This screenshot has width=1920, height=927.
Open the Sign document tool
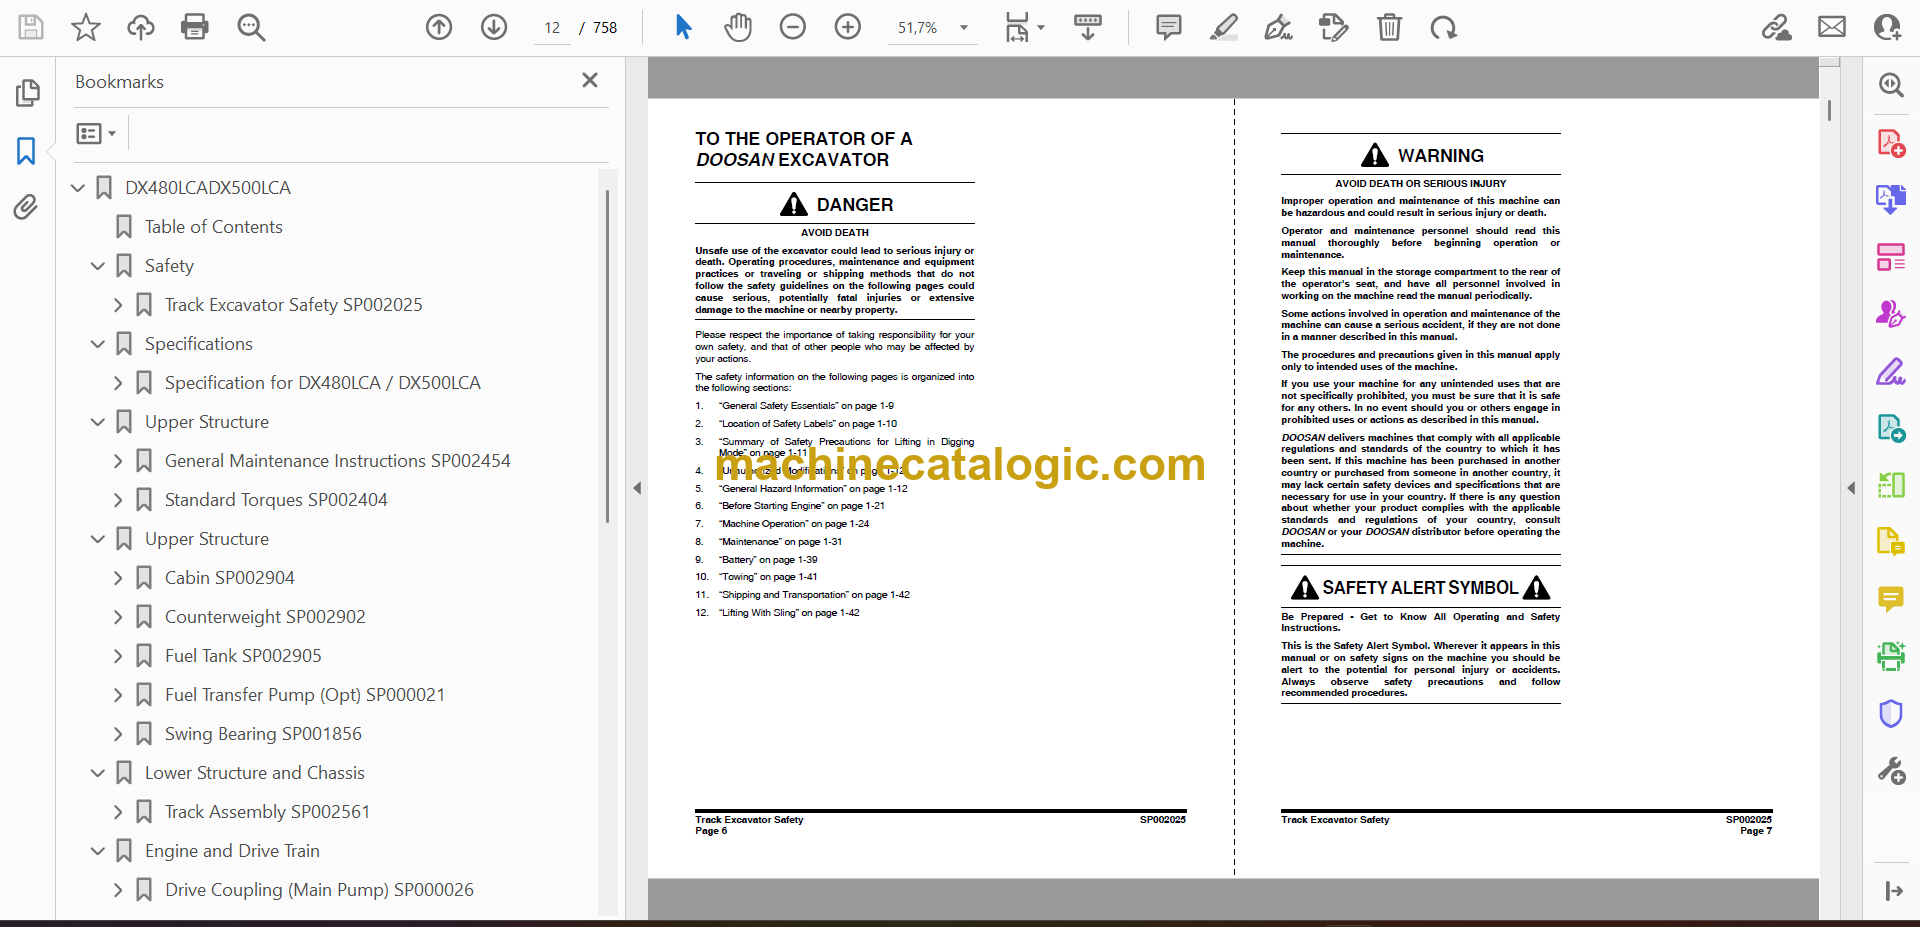pos(1278,27)
